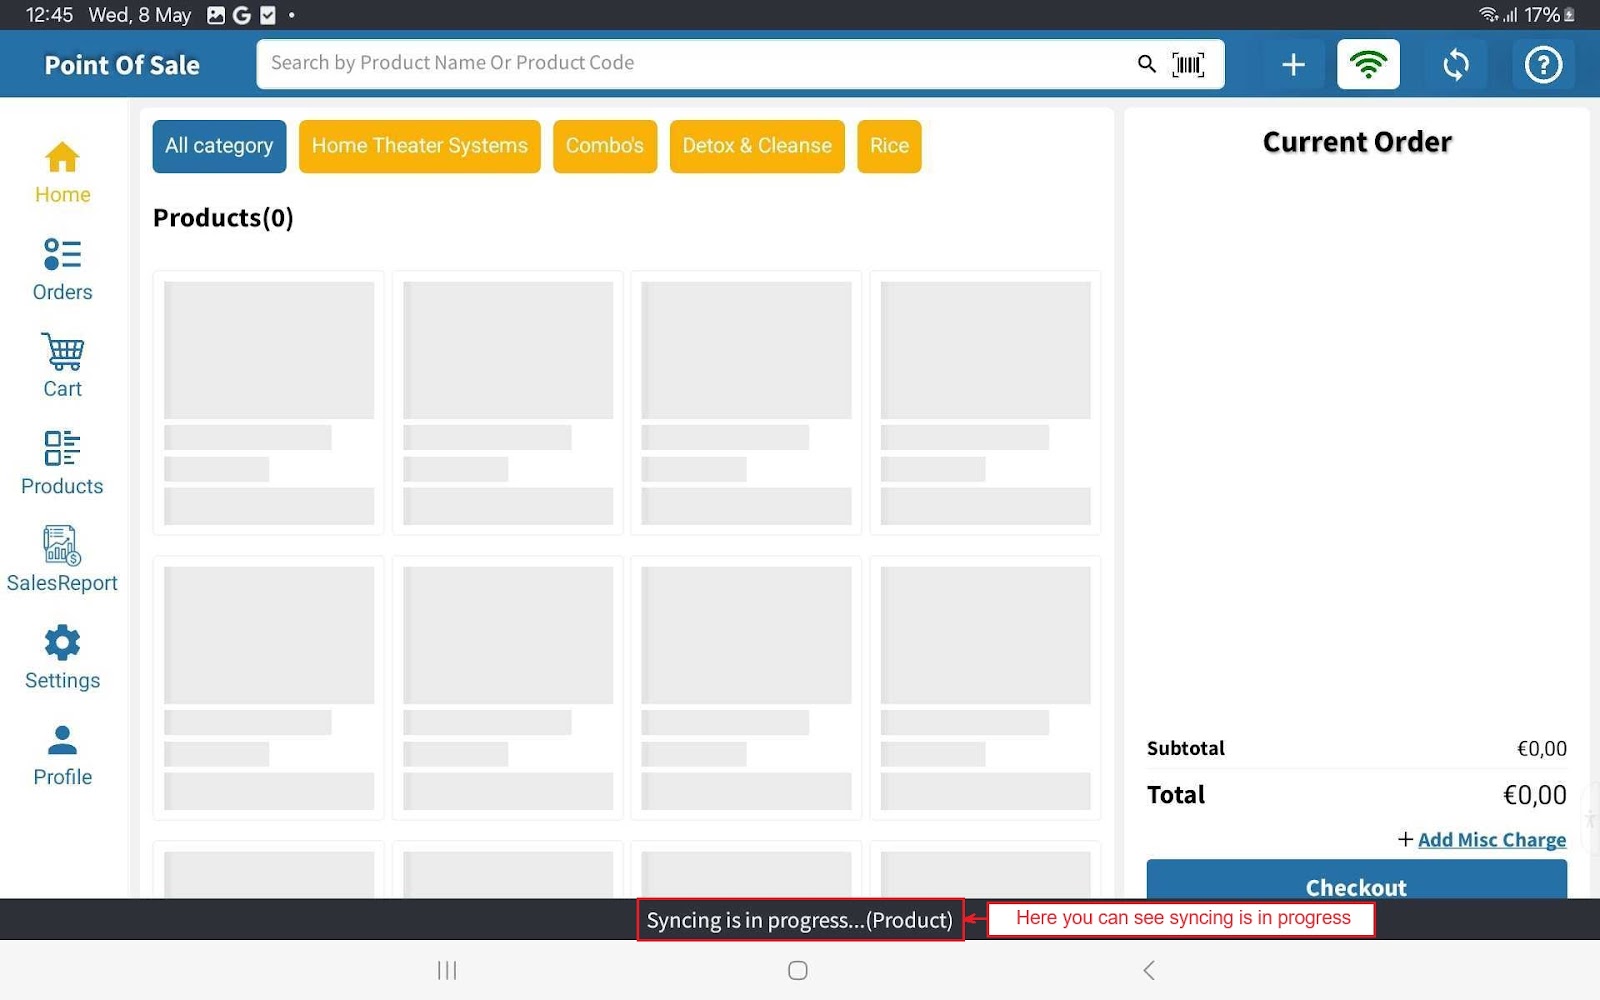Click the search magnifier icon
The image size is (1600, 1000).
click(1146, 64)
